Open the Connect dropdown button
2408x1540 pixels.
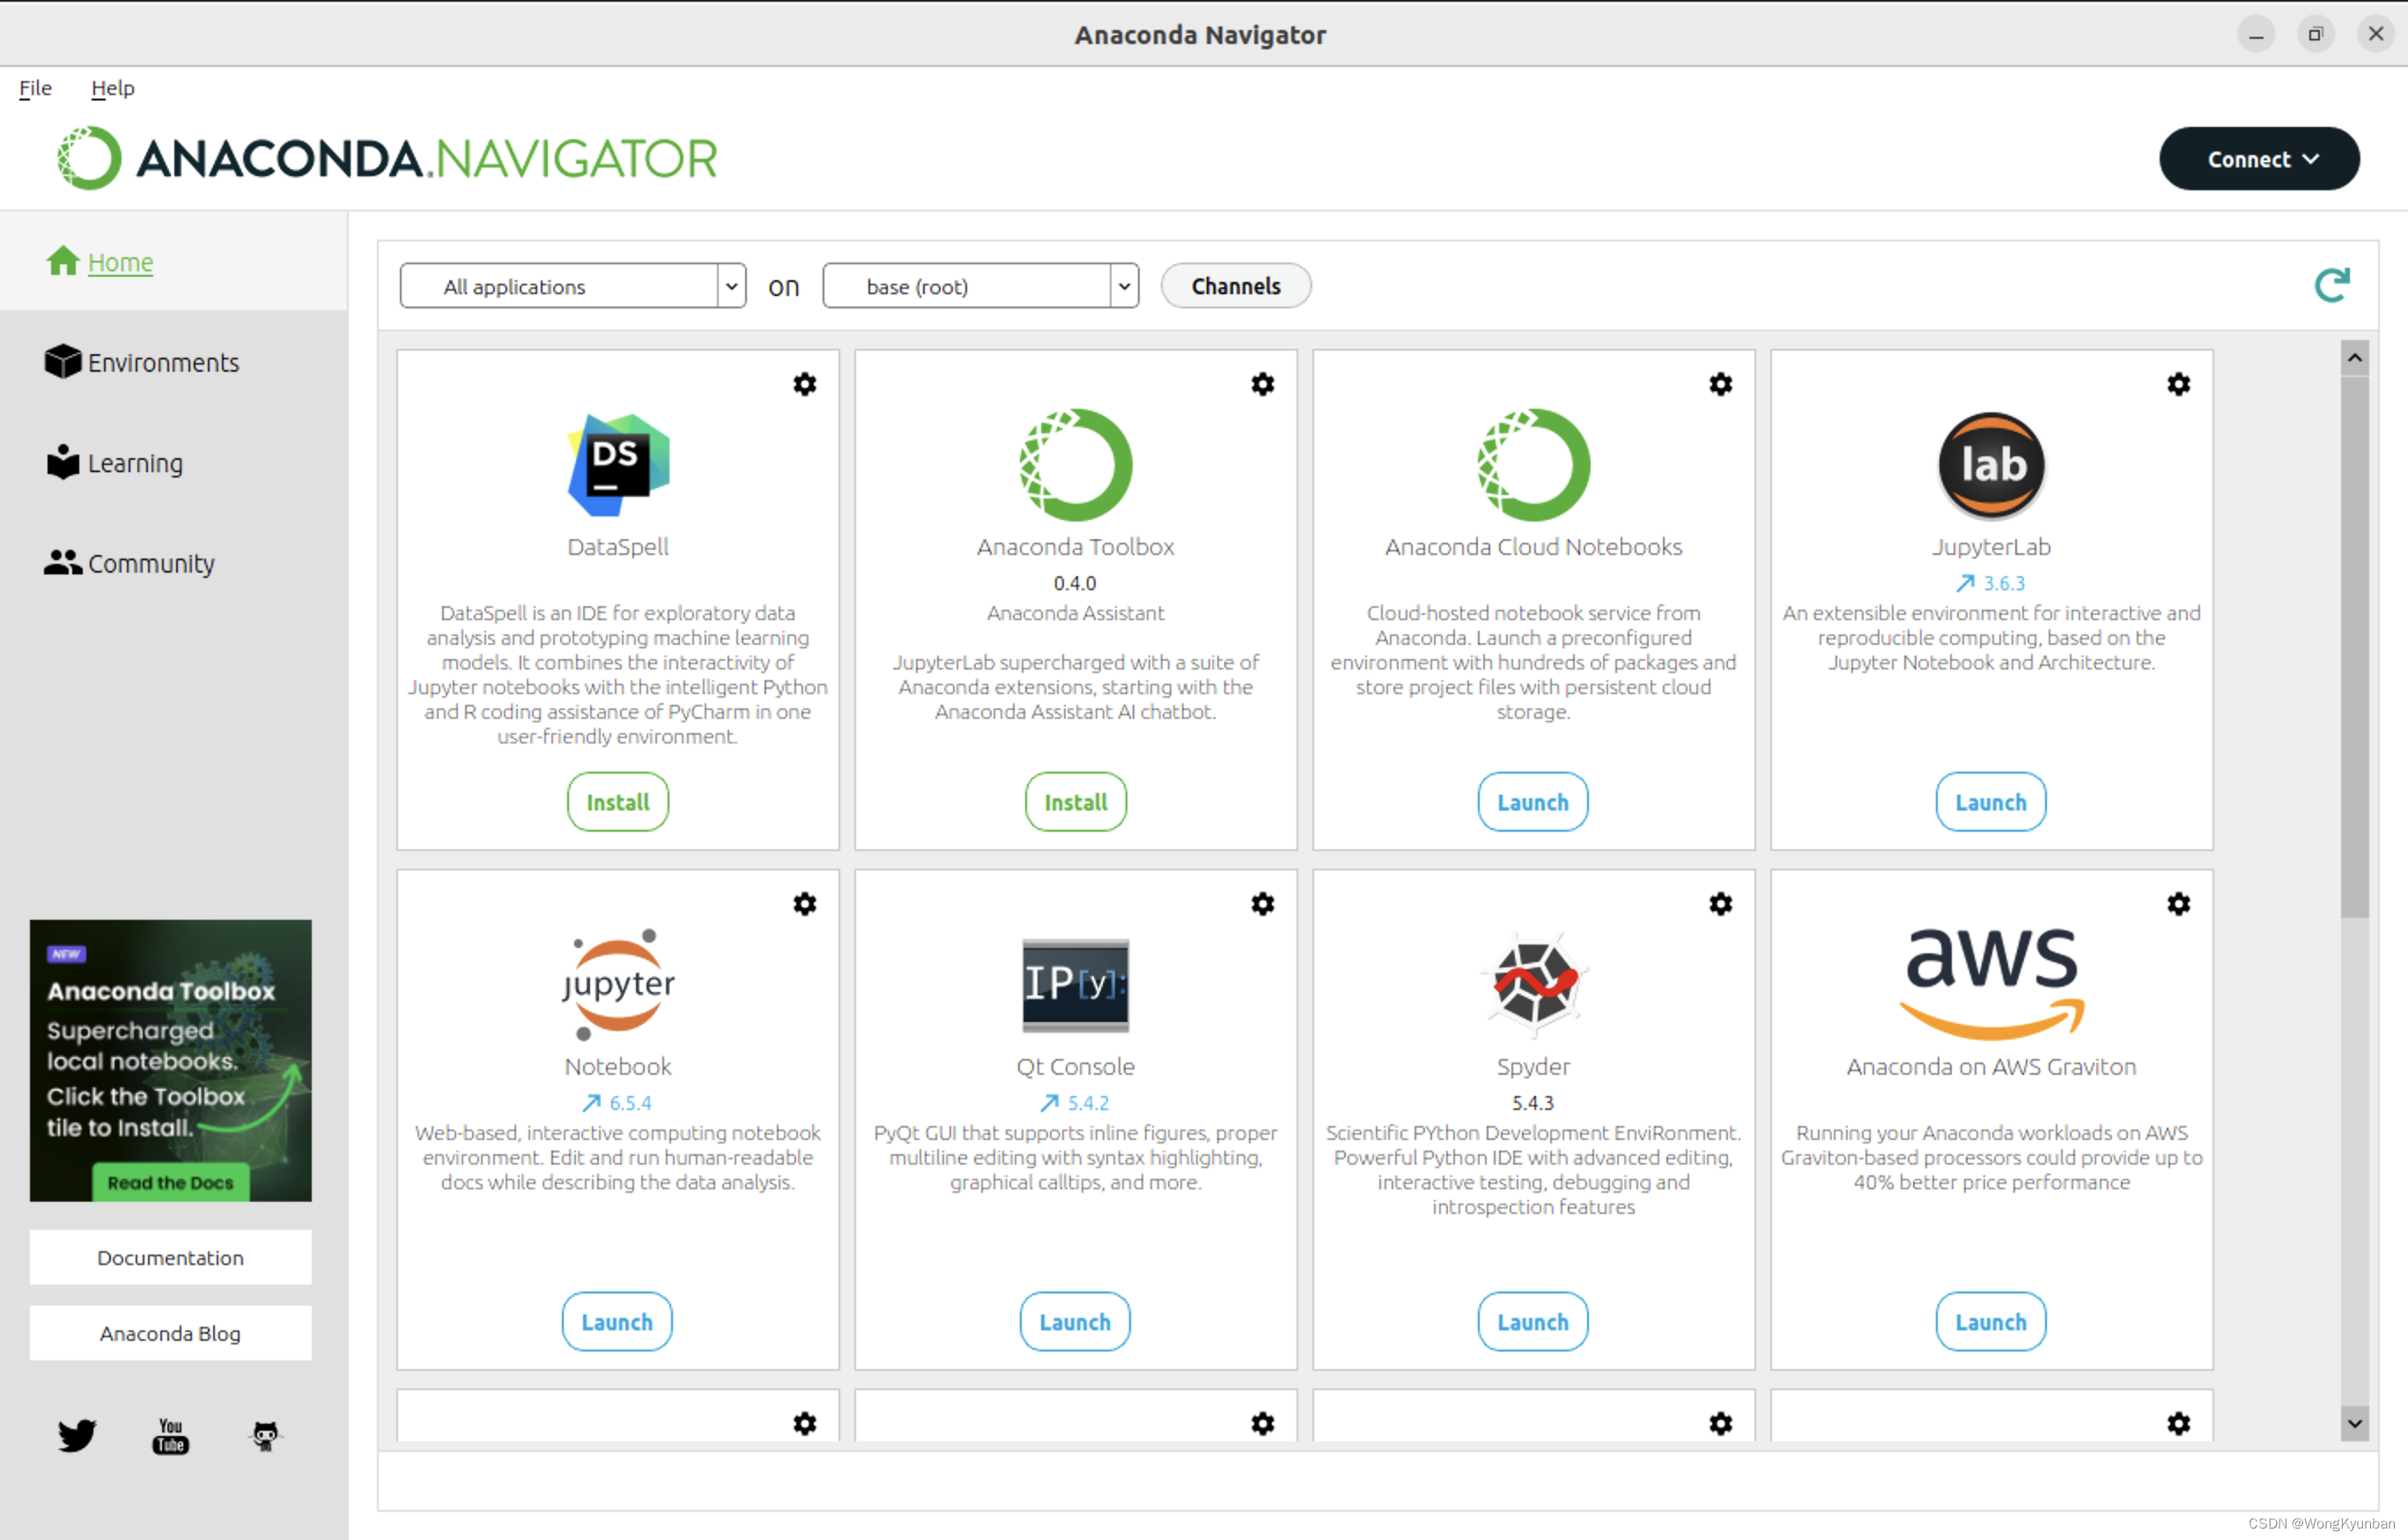pos(2259,159)
